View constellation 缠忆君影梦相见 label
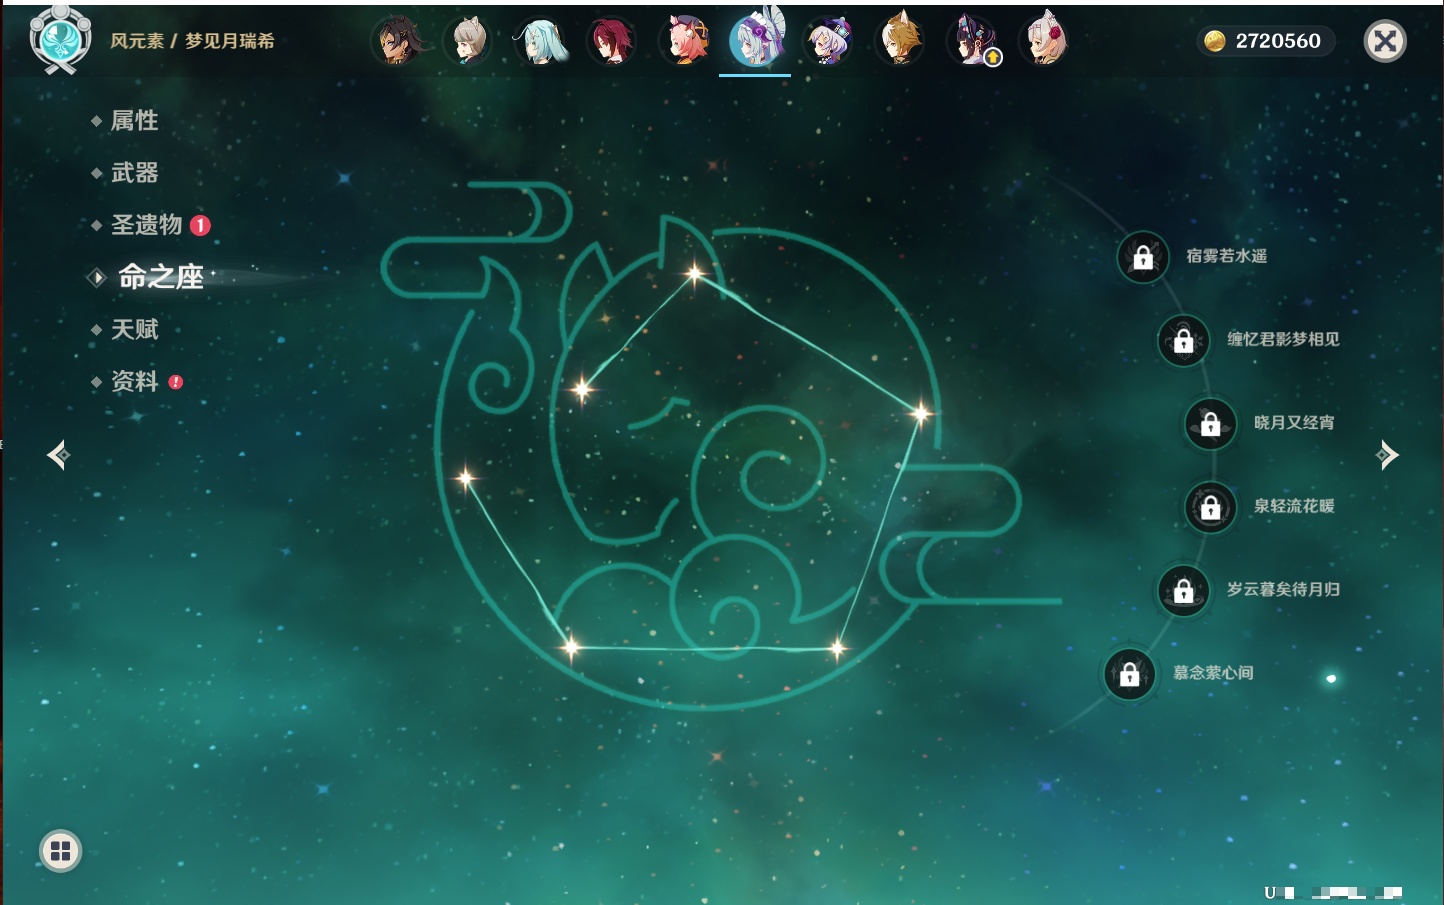1444x905 pixels. click(x=1284, y=339)
